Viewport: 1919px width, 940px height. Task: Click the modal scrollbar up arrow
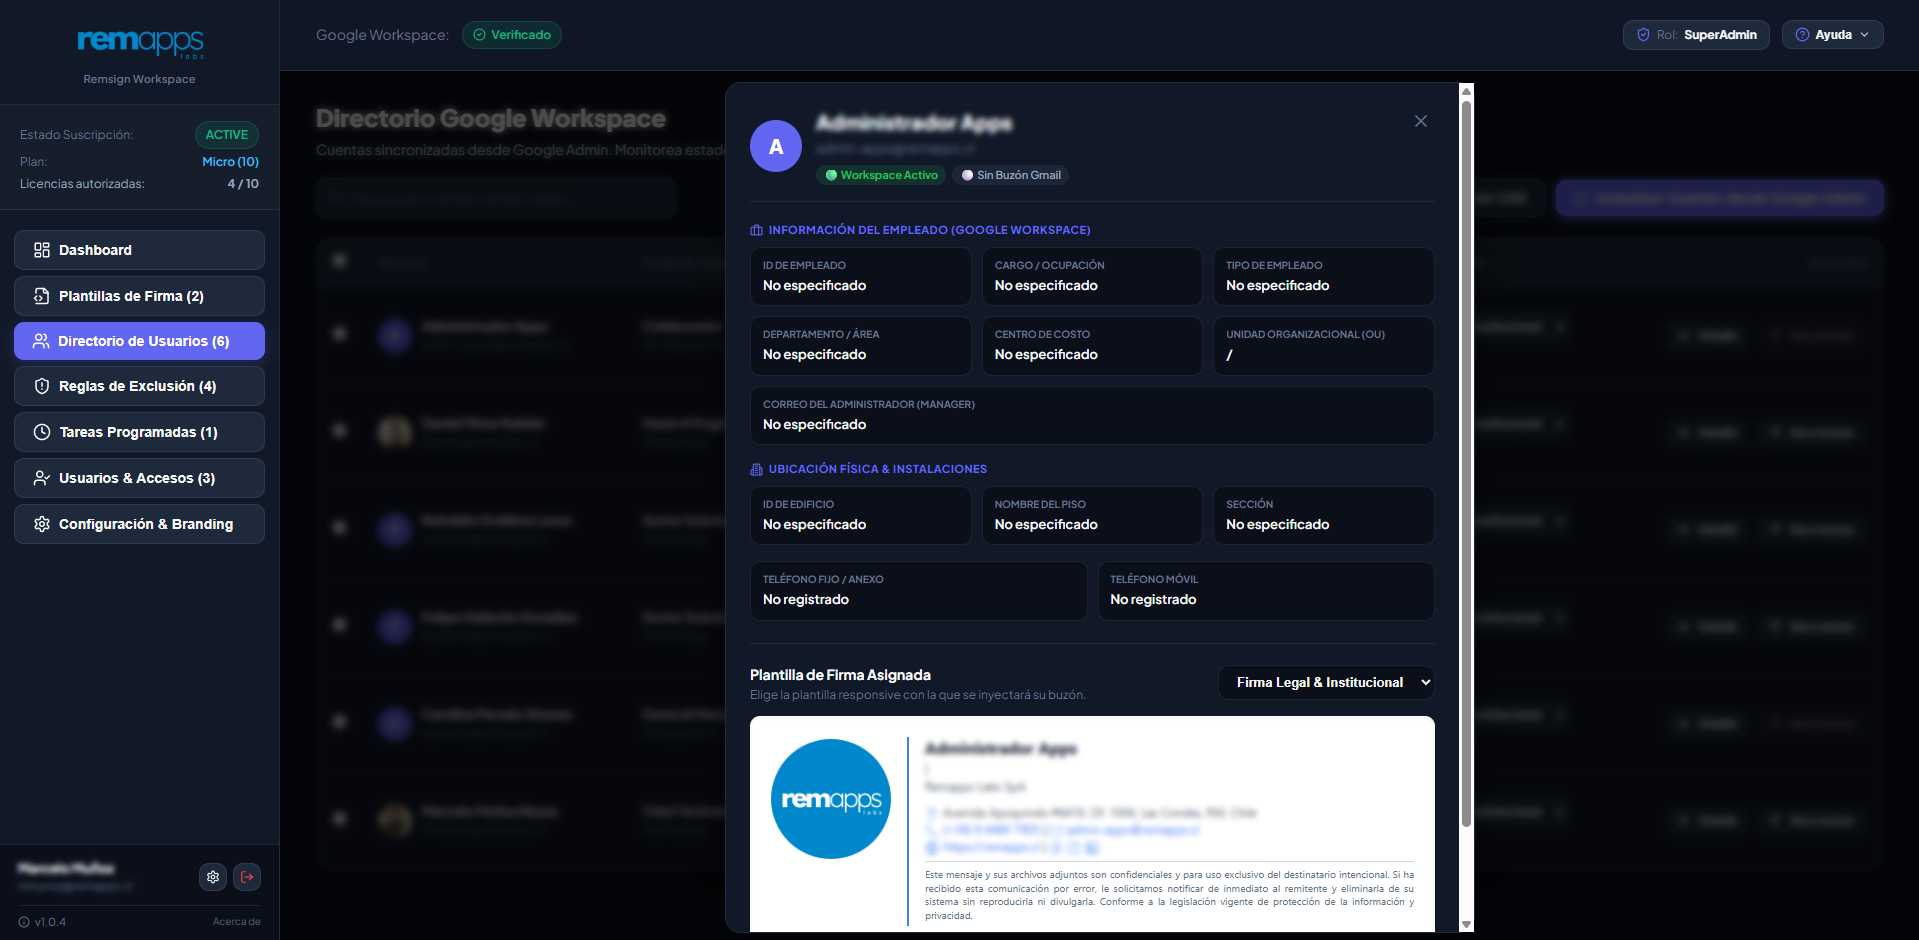[x=1466, y=91]
